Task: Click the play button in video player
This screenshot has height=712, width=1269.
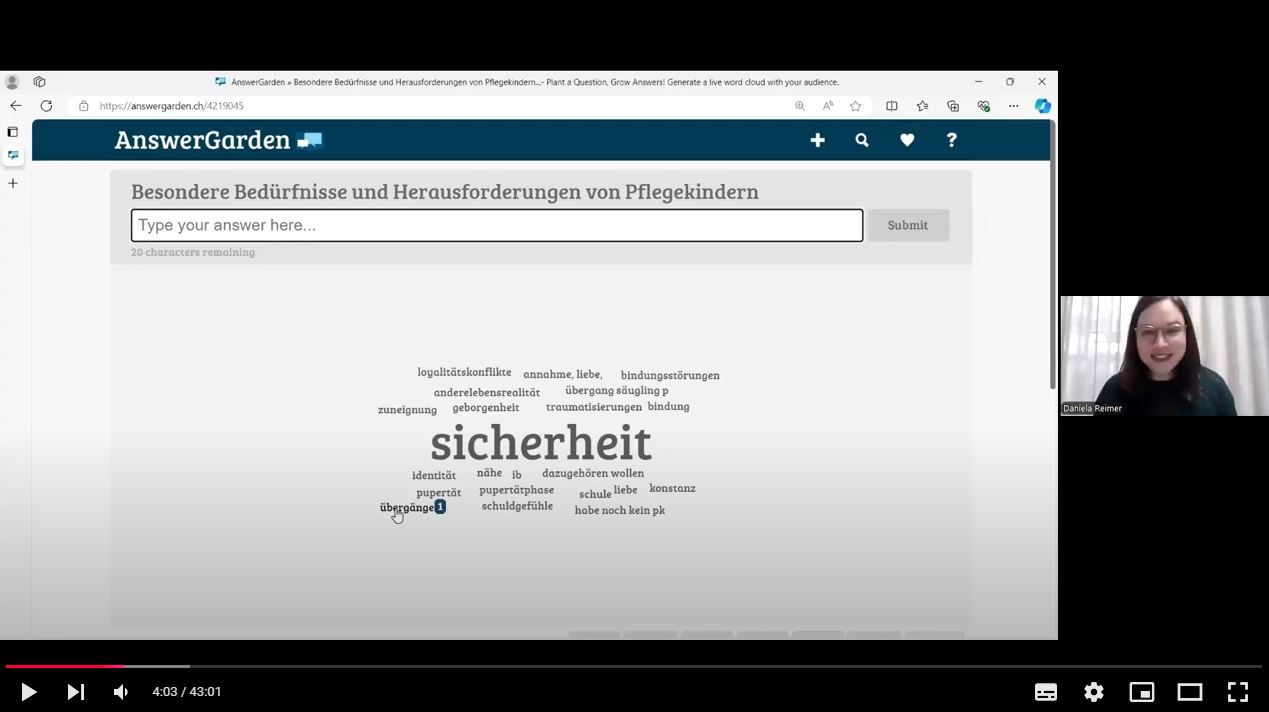Action: click(28, 692)
